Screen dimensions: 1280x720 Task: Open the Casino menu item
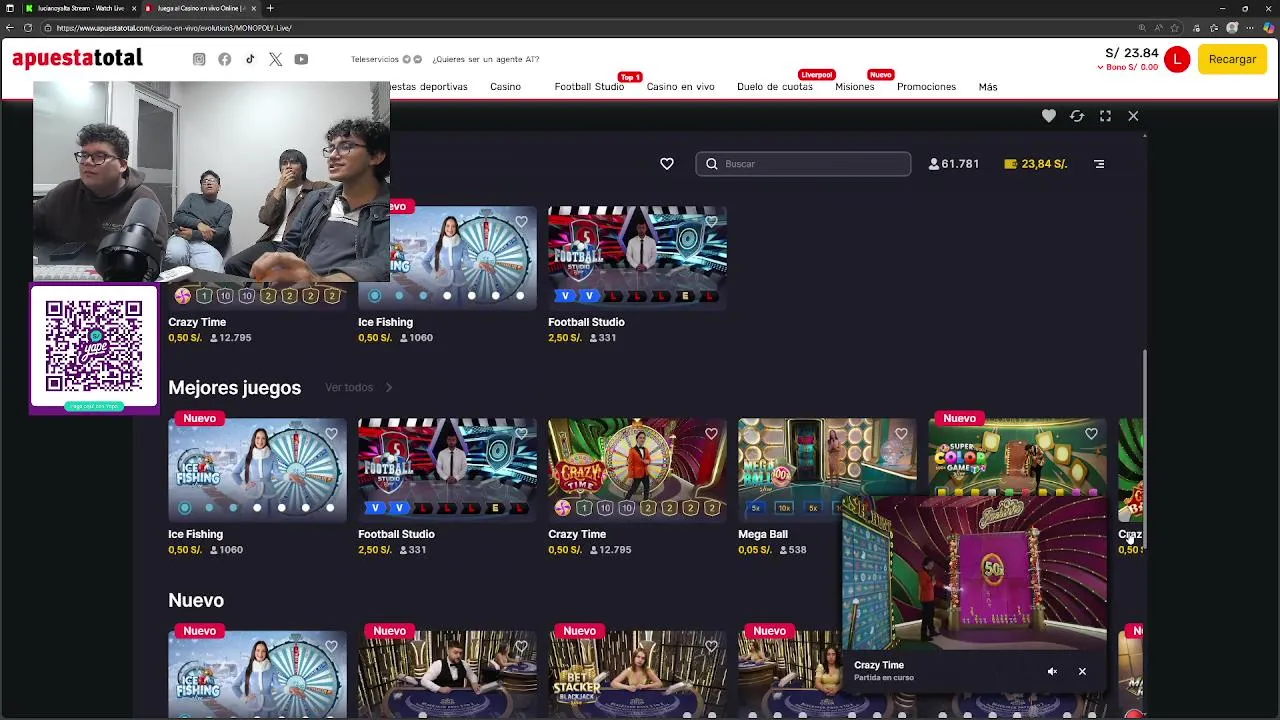pos(505,87)
